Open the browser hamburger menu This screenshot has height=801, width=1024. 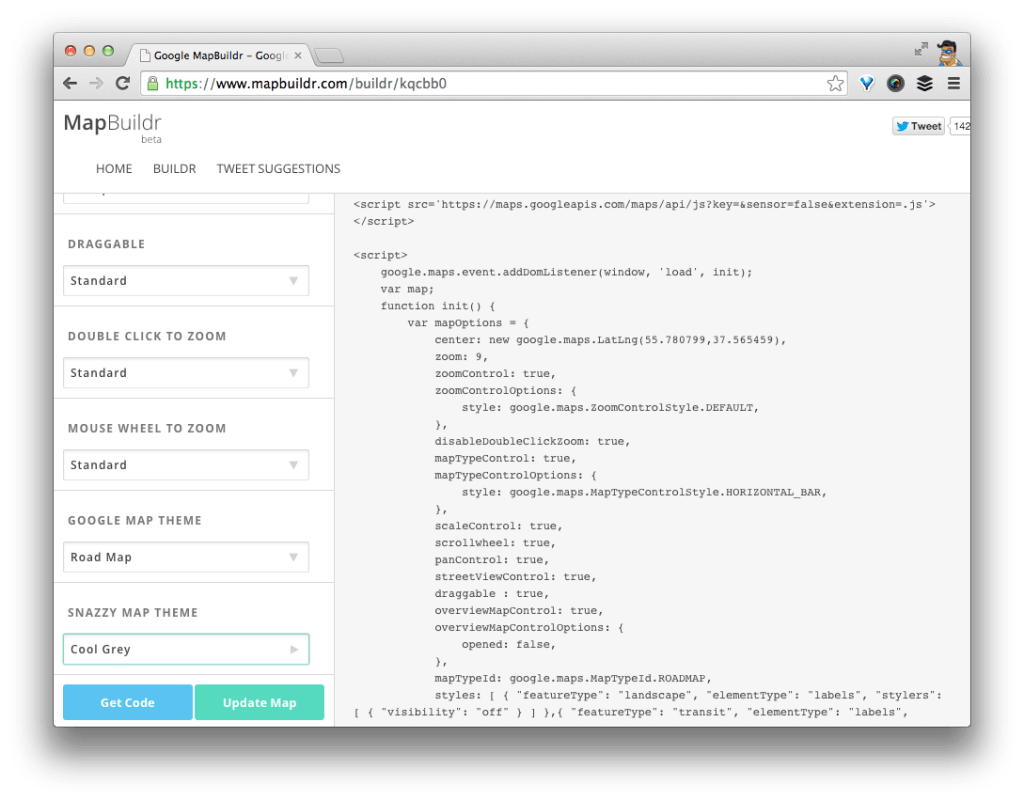(953, 83)
